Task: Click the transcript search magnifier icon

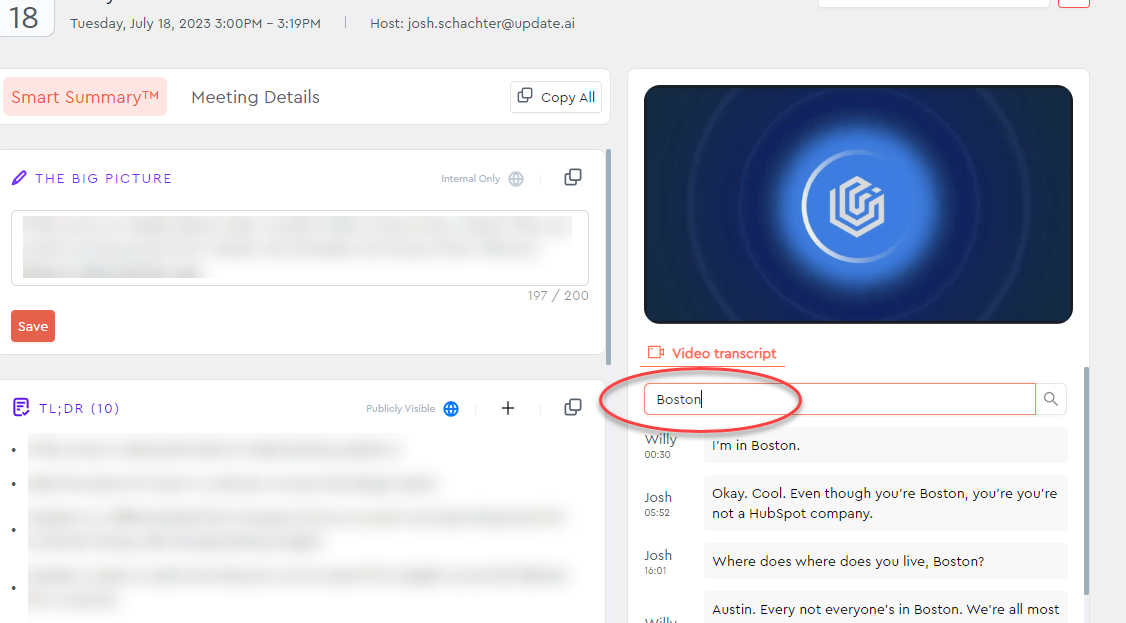Action: pyautogui.click(x=1051, y=399)
